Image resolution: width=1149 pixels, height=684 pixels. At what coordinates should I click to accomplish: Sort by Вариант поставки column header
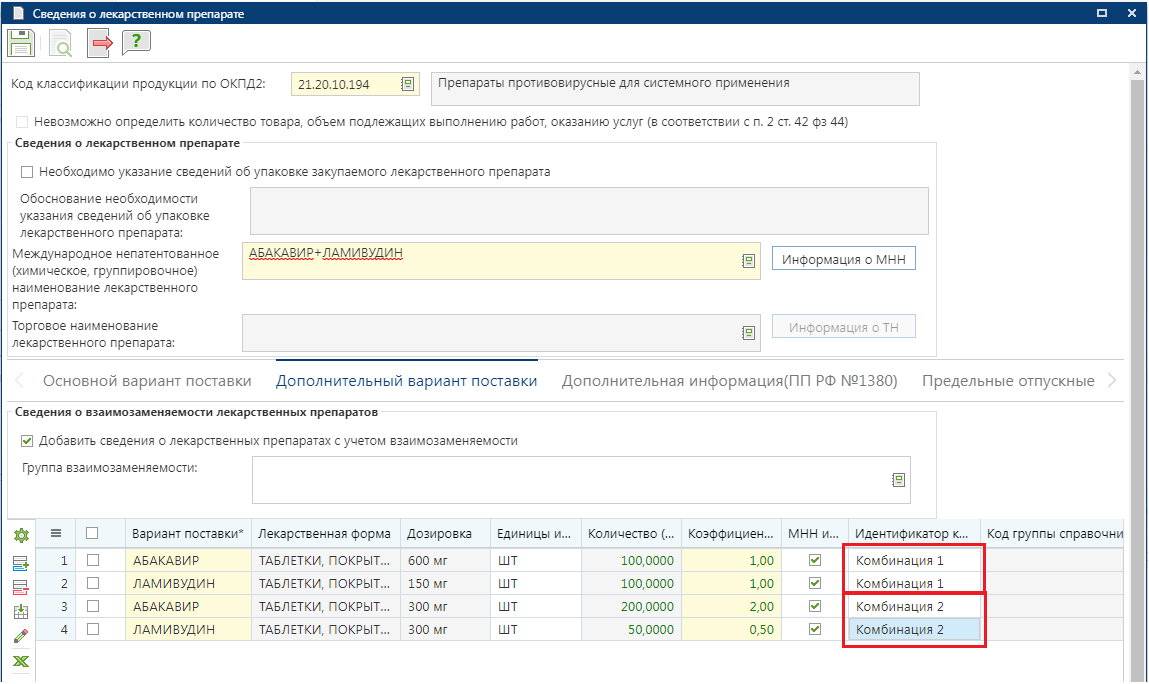pos(188,534)
